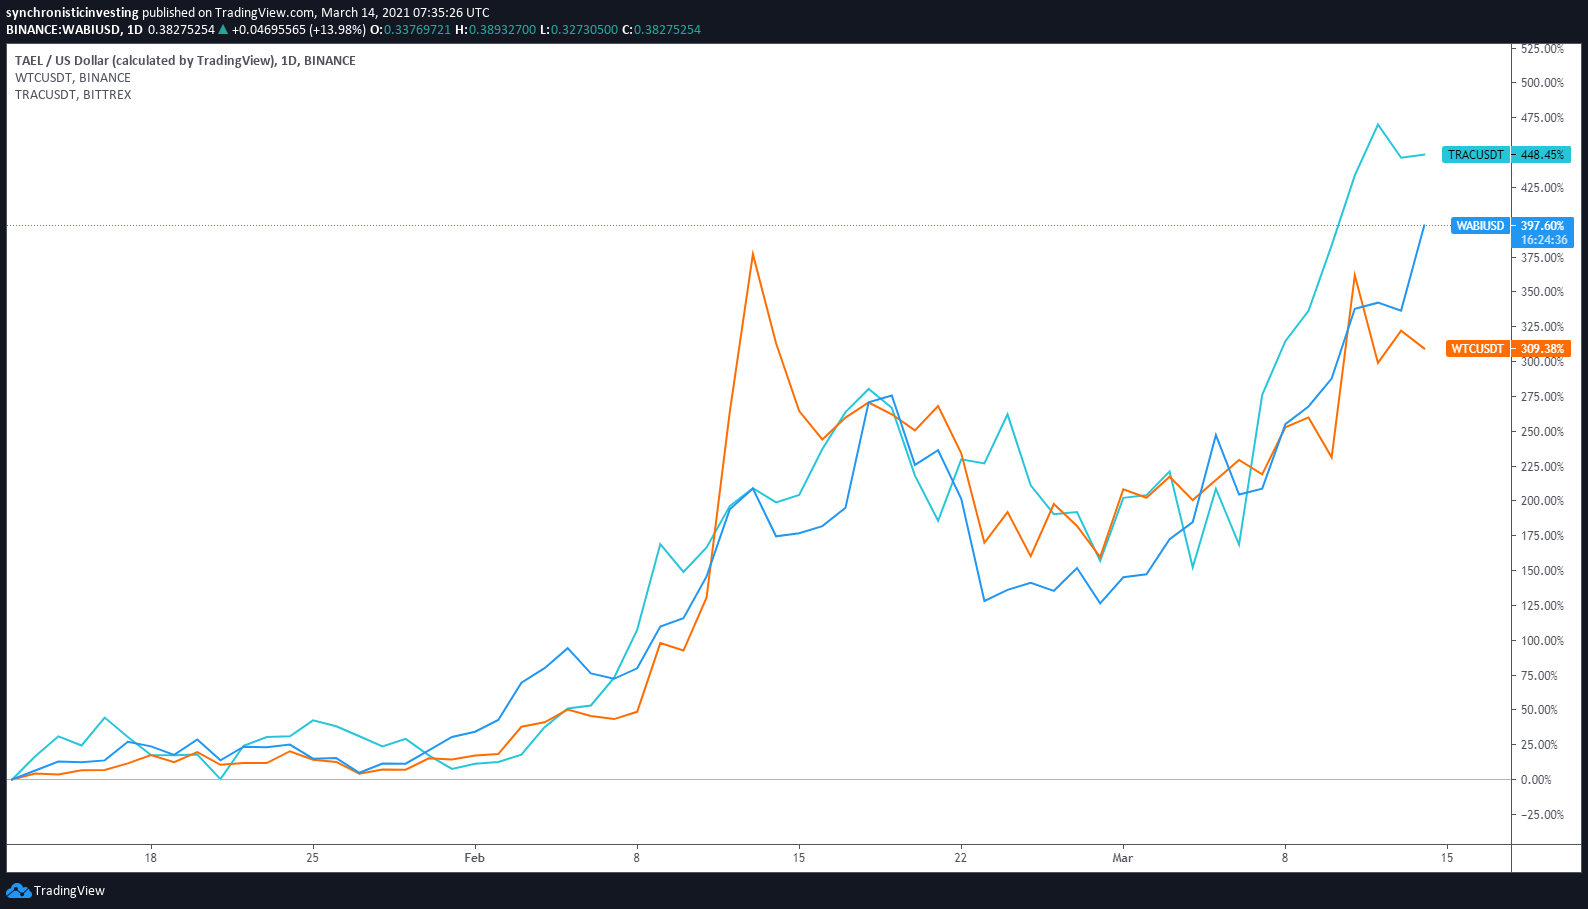Click the 22 date label on time axis
This screenshot has height=909, width=1588.
tap(960, 858)
